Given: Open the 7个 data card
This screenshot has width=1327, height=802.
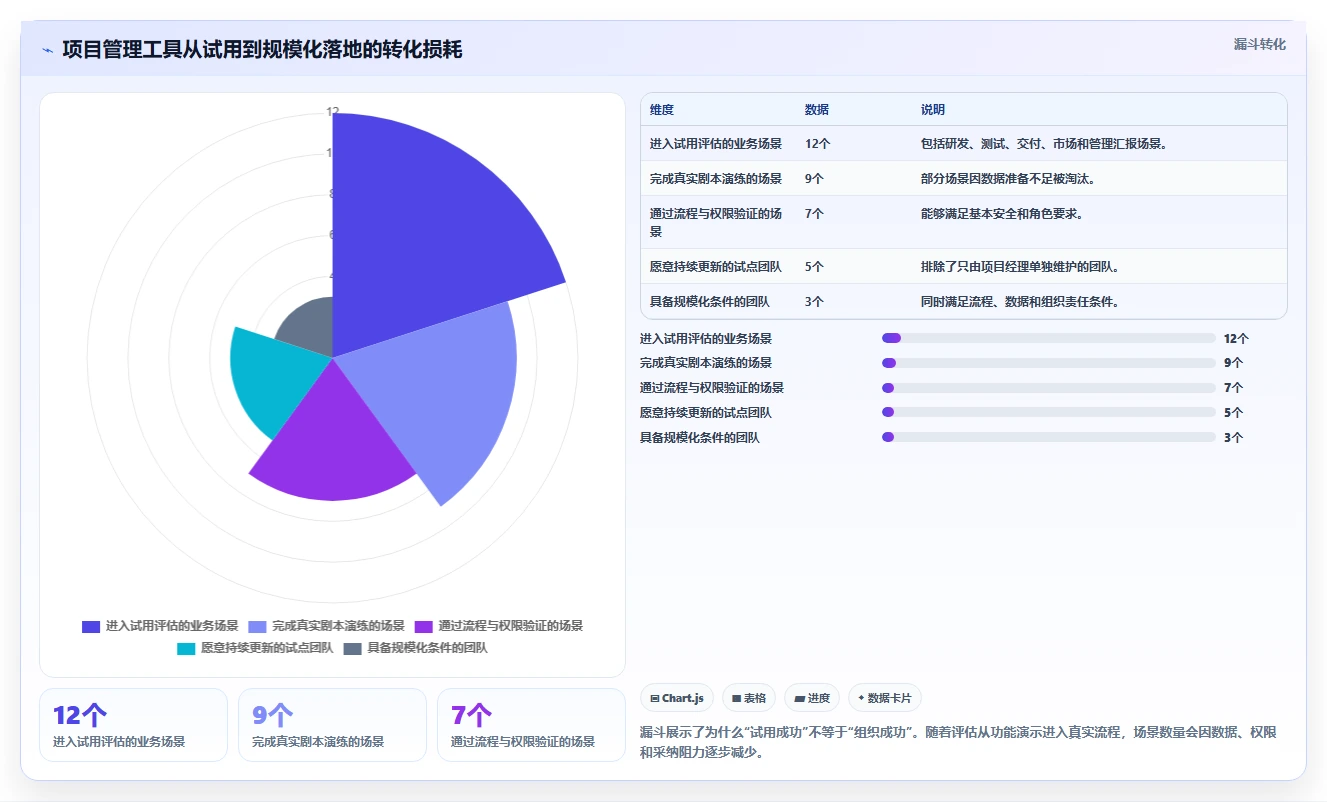Looking at the screenshot, I should point(532,725).
